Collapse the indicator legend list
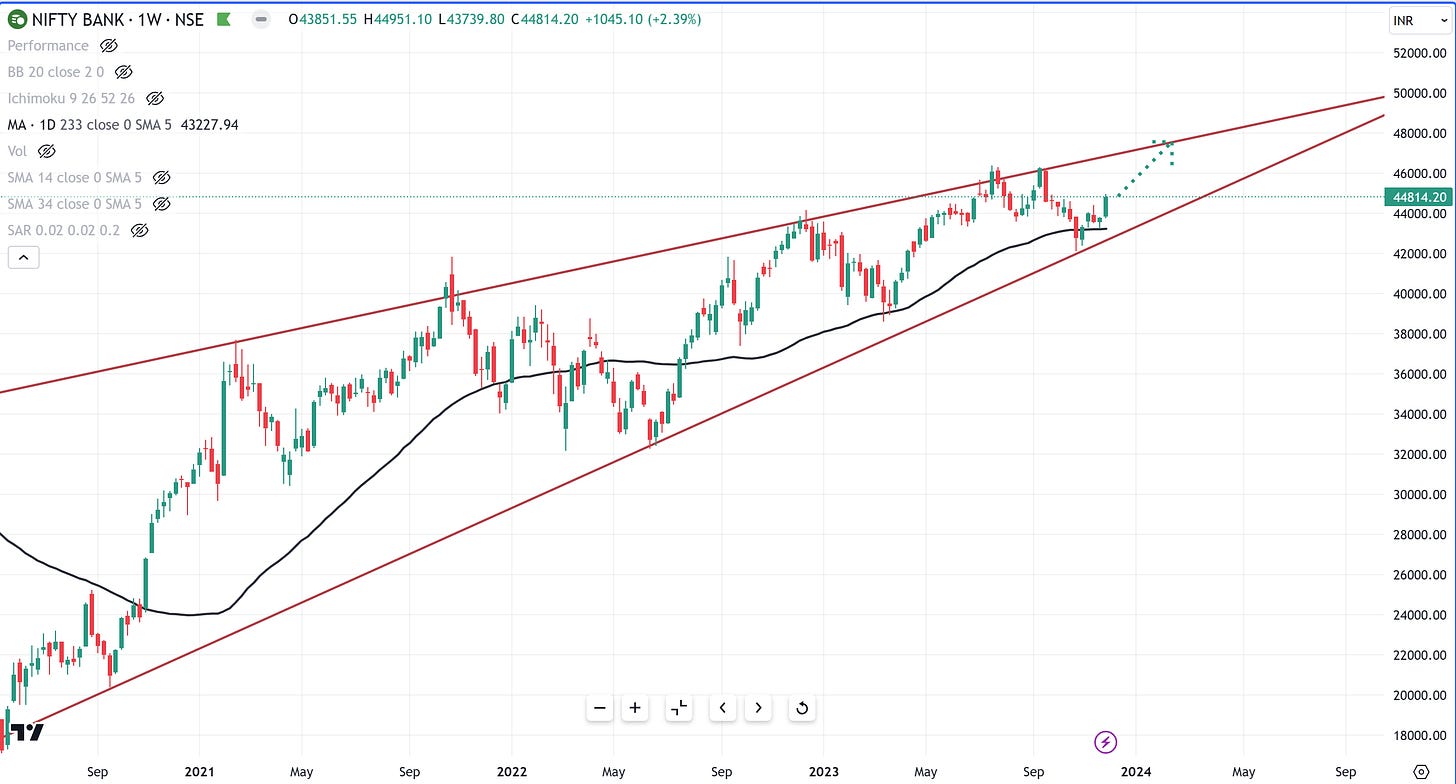Screen dimensions: 1456x784 point(23,257)
